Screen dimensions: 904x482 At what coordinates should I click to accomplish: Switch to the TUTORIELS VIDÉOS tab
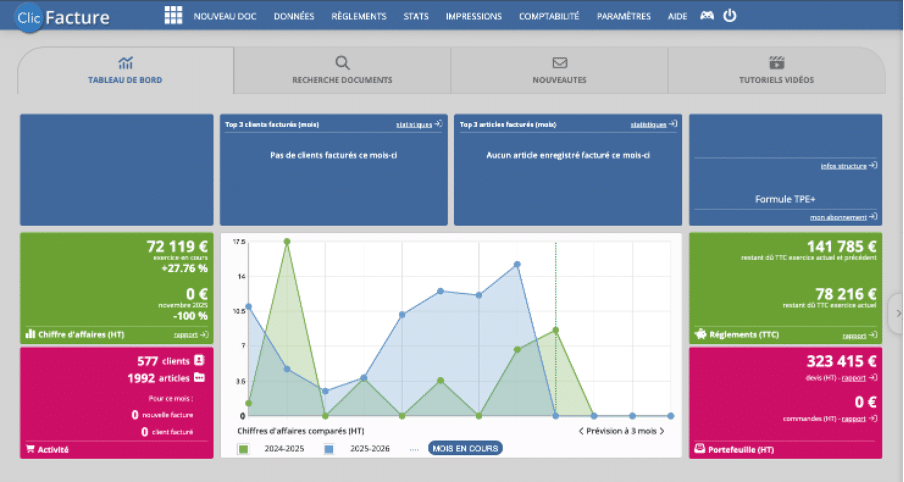pyautogui.click(x=776, y=70)
